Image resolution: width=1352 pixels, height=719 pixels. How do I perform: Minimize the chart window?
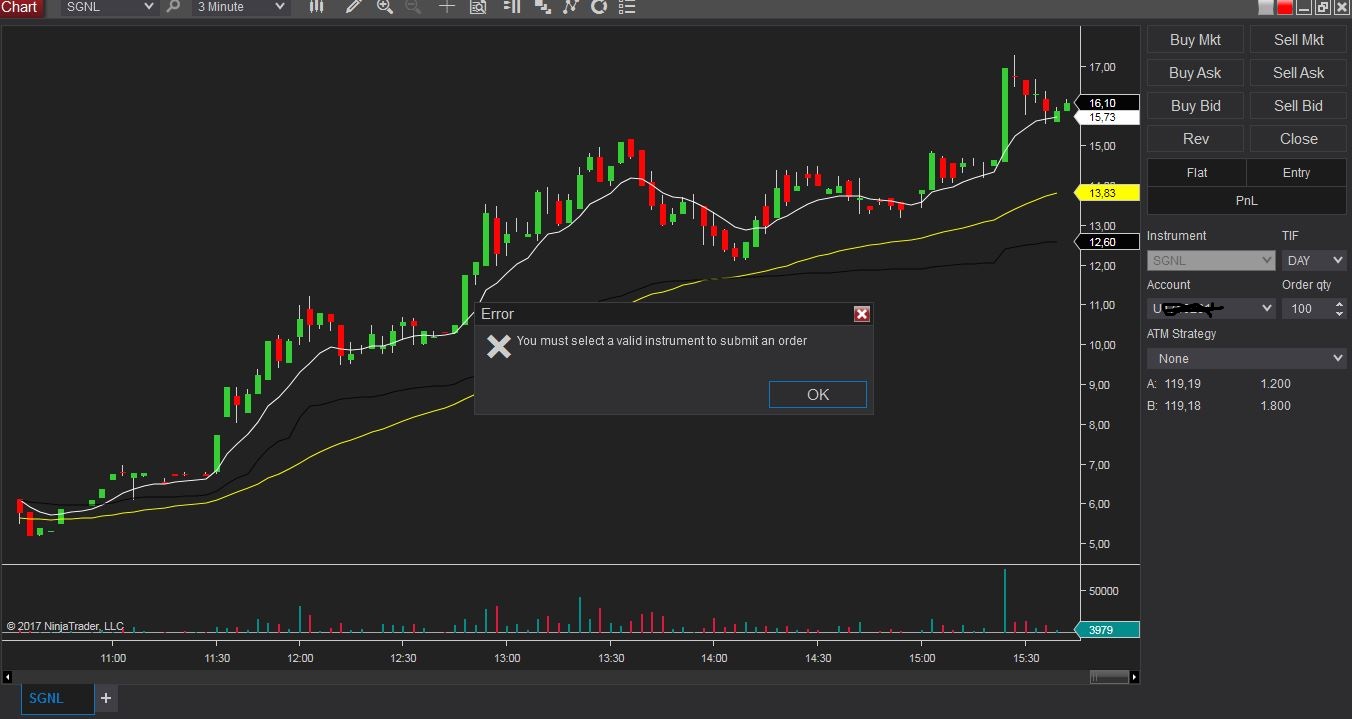(x=1306, y=8)
